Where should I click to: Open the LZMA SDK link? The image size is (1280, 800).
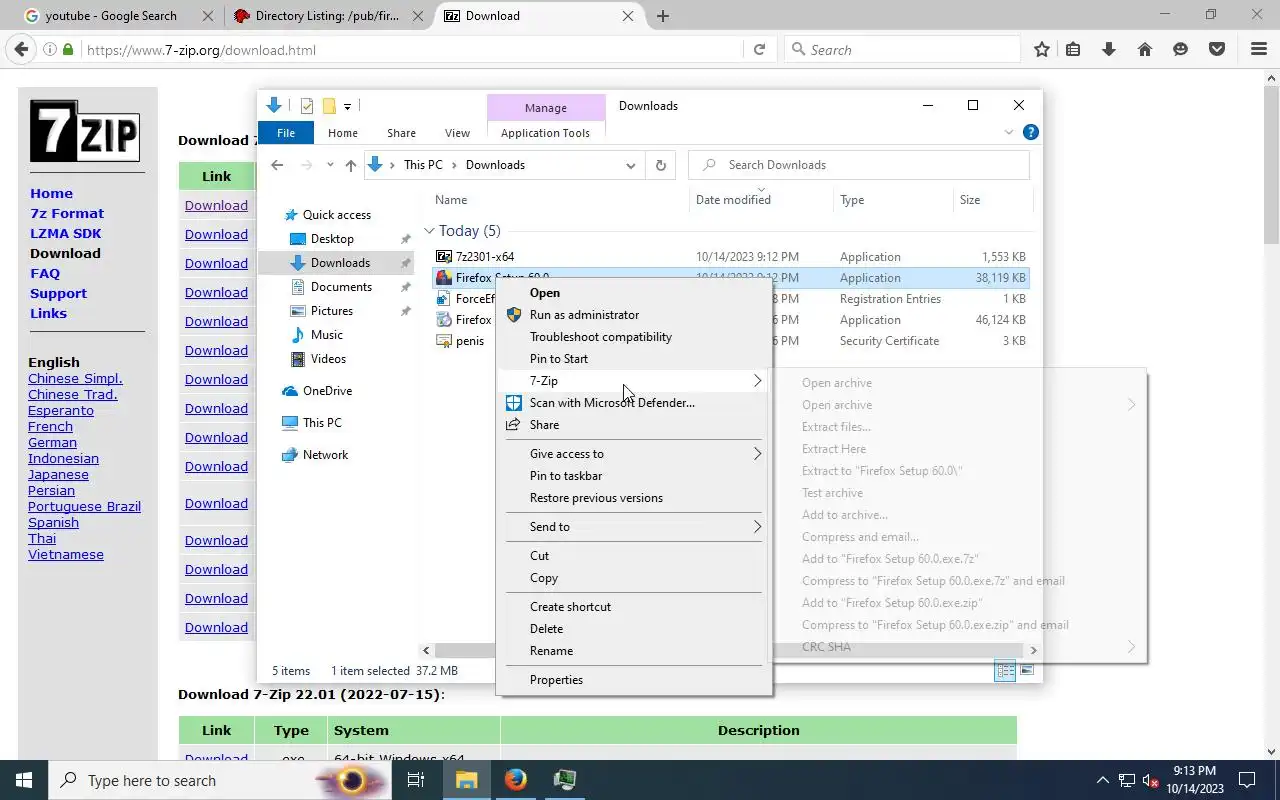[x=66, y=233]
